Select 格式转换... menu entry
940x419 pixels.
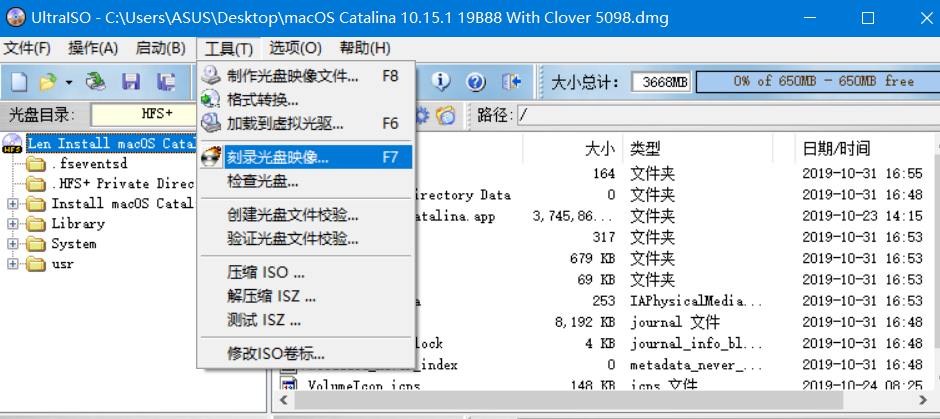[x=306, y=100]
